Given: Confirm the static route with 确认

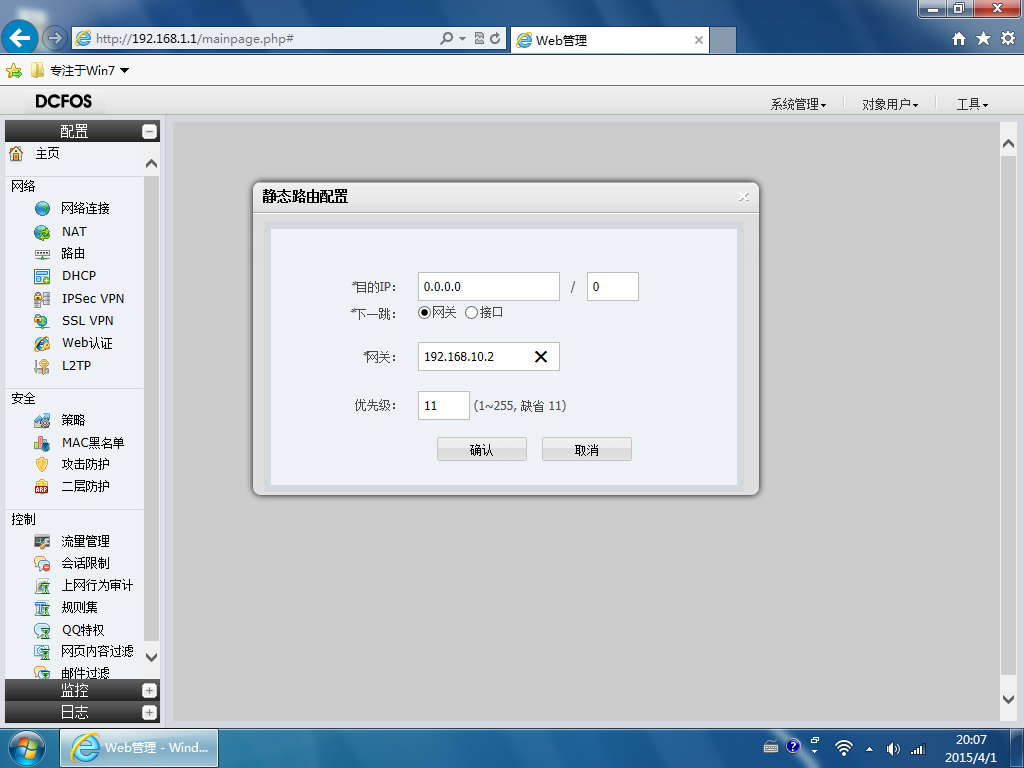Looking at the screenshot, I should (x=482, y=449).
